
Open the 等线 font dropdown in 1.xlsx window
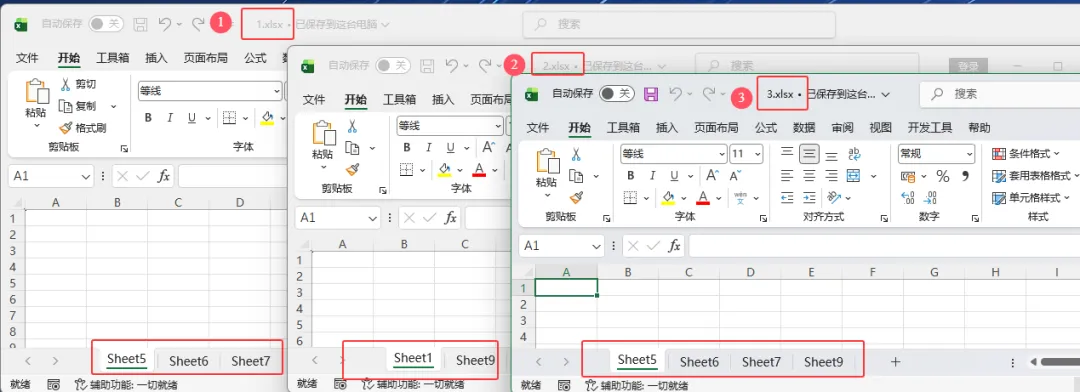point(278,90)
